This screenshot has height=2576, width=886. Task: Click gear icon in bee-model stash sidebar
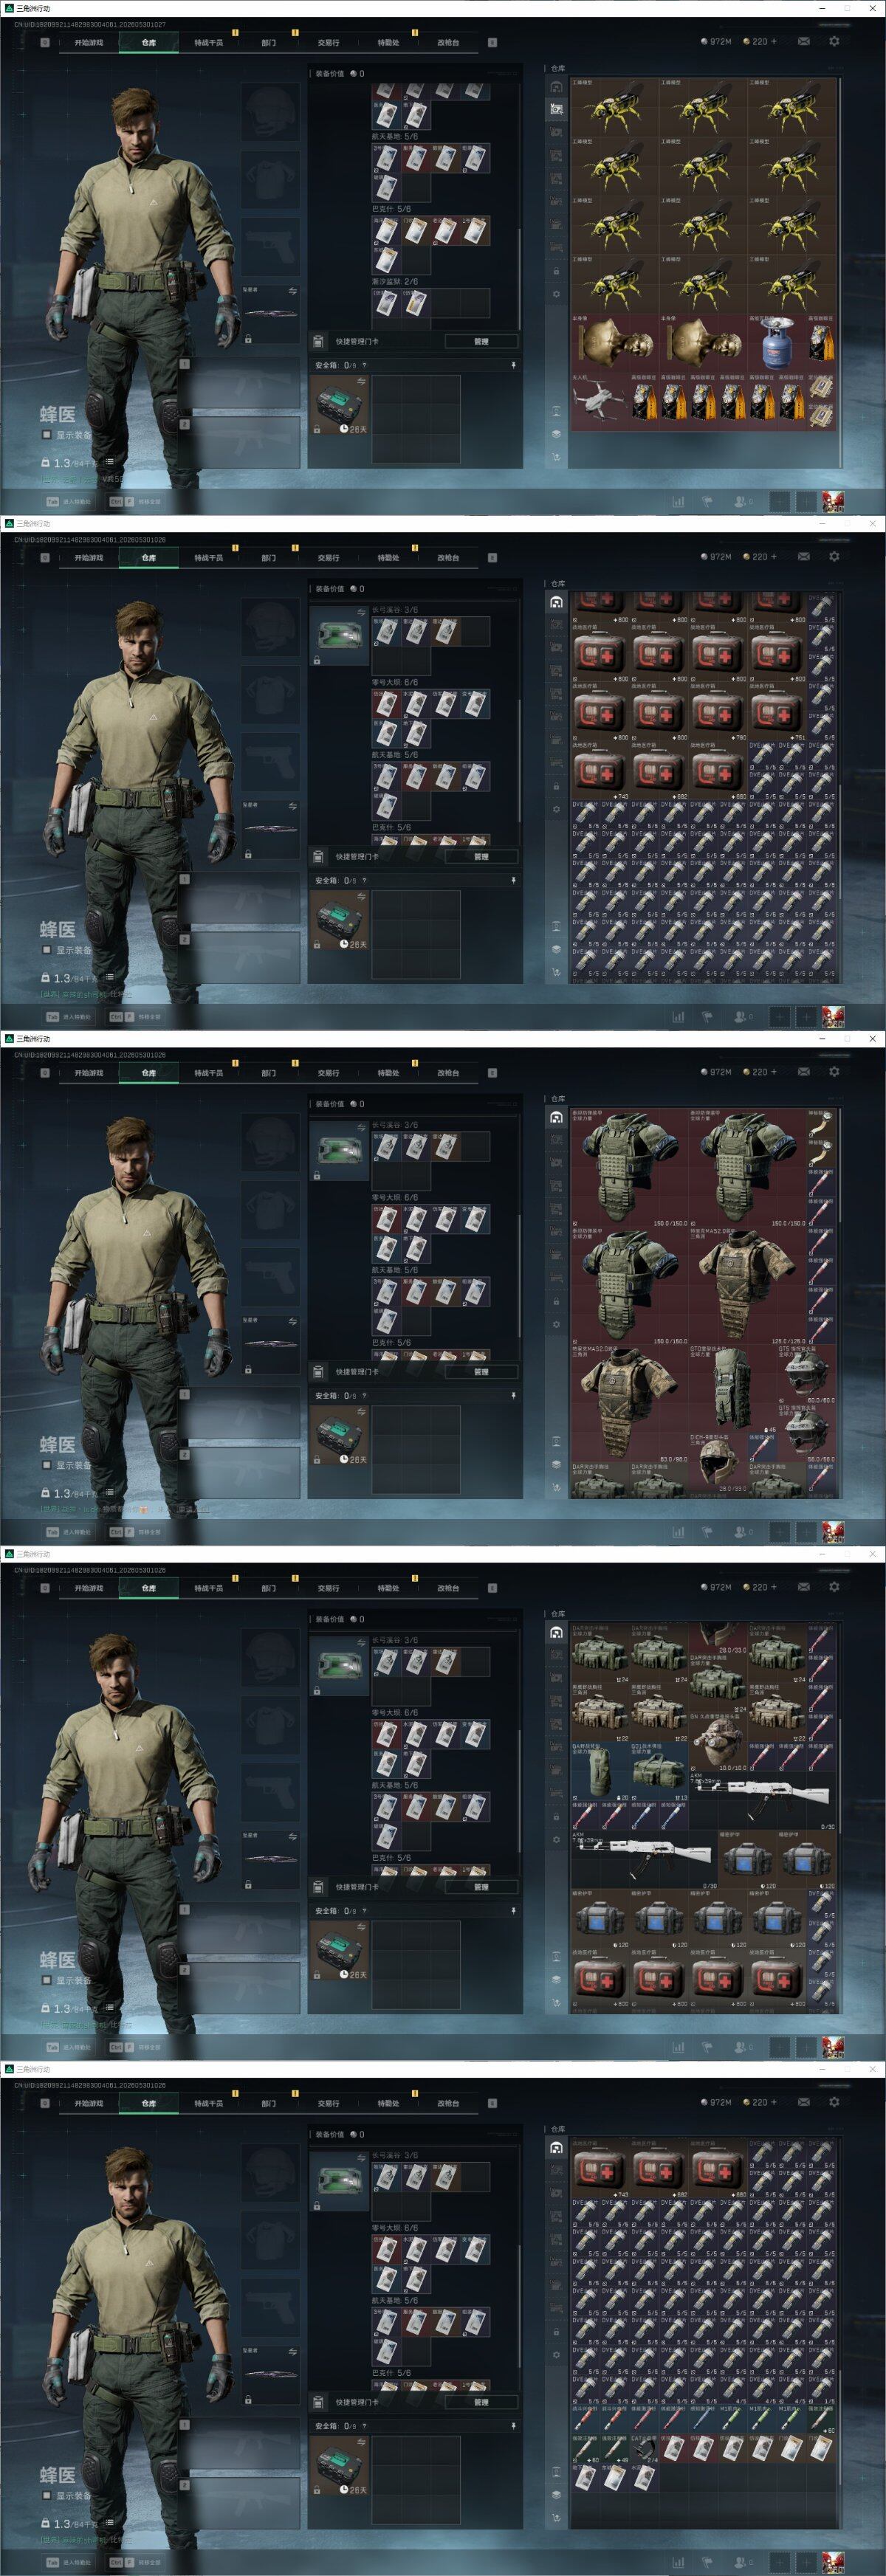[557, 294]
